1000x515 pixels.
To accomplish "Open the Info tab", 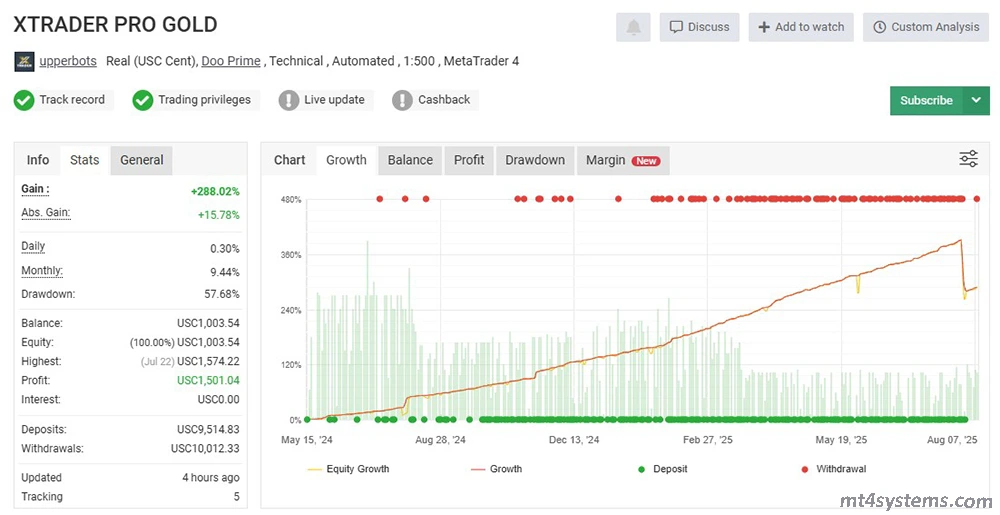I will [x=38, y=160].
